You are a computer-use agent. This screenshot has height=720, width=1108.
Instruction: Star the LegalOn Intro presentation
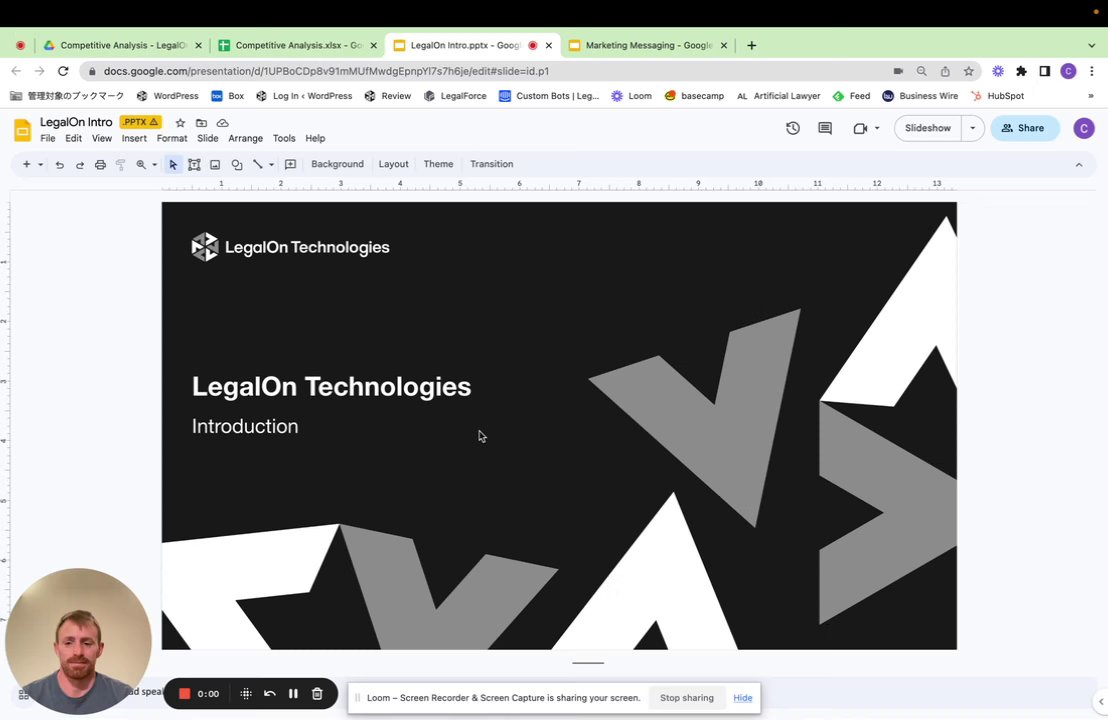(x=180, y=123)
